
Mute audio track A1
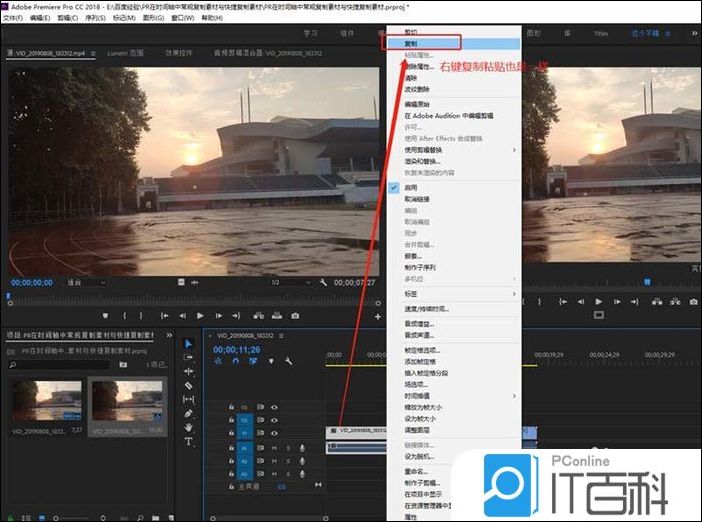click(274, 447)
